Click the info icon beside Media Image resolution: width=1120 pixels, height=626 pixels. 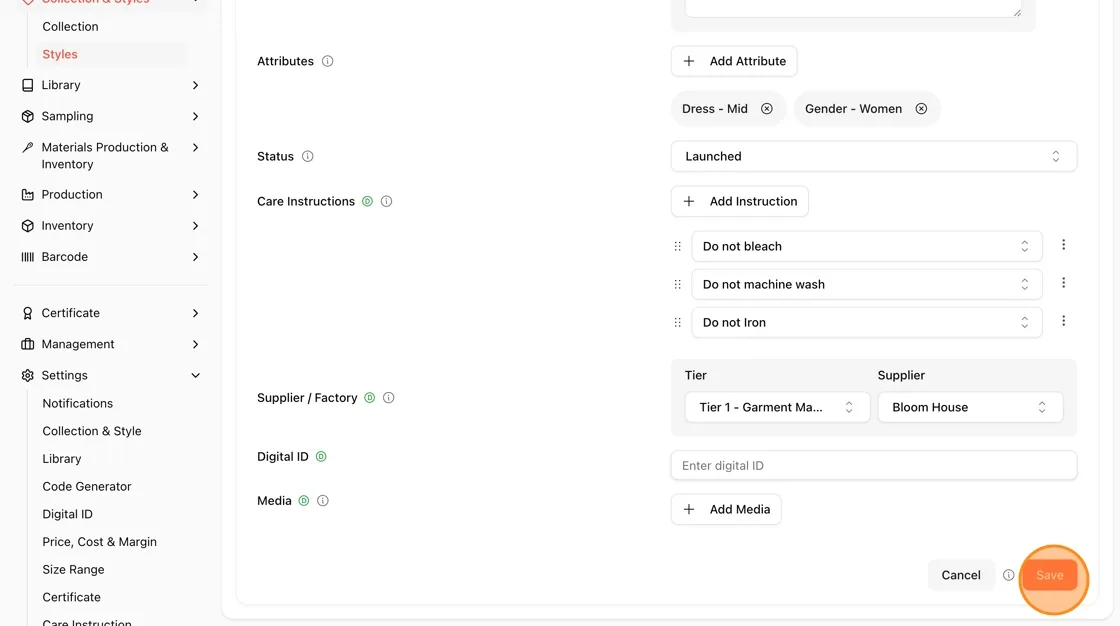click(x=323, y=501)
